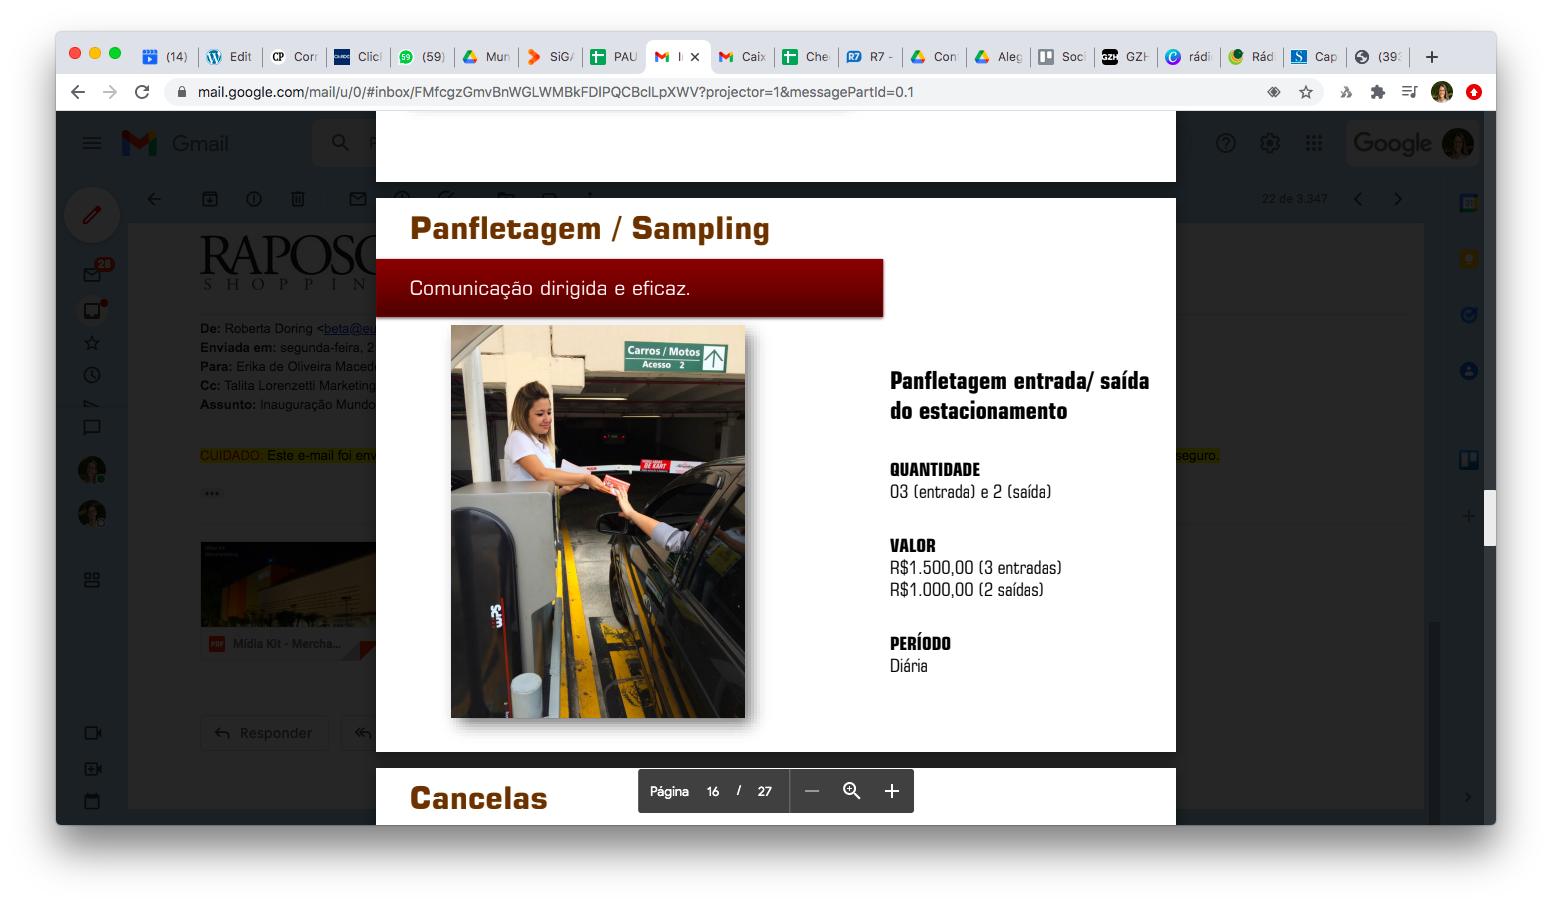Viewport: 1552px width, 905px height.
Task: Click the PDF viewer vertical scrollbar thumb
Action: point(1489,517)
